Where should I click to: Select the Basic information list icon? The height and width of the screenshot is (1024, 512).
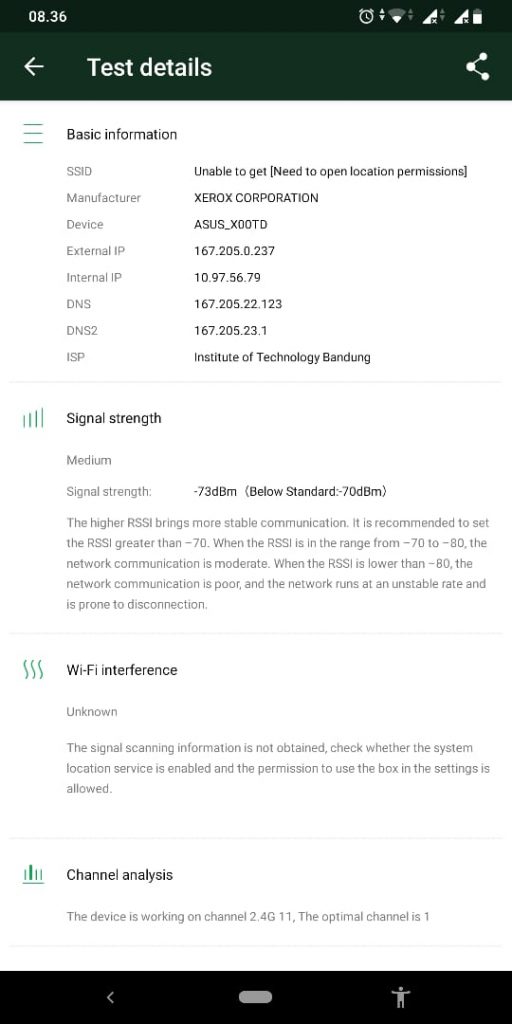(33, 134)
